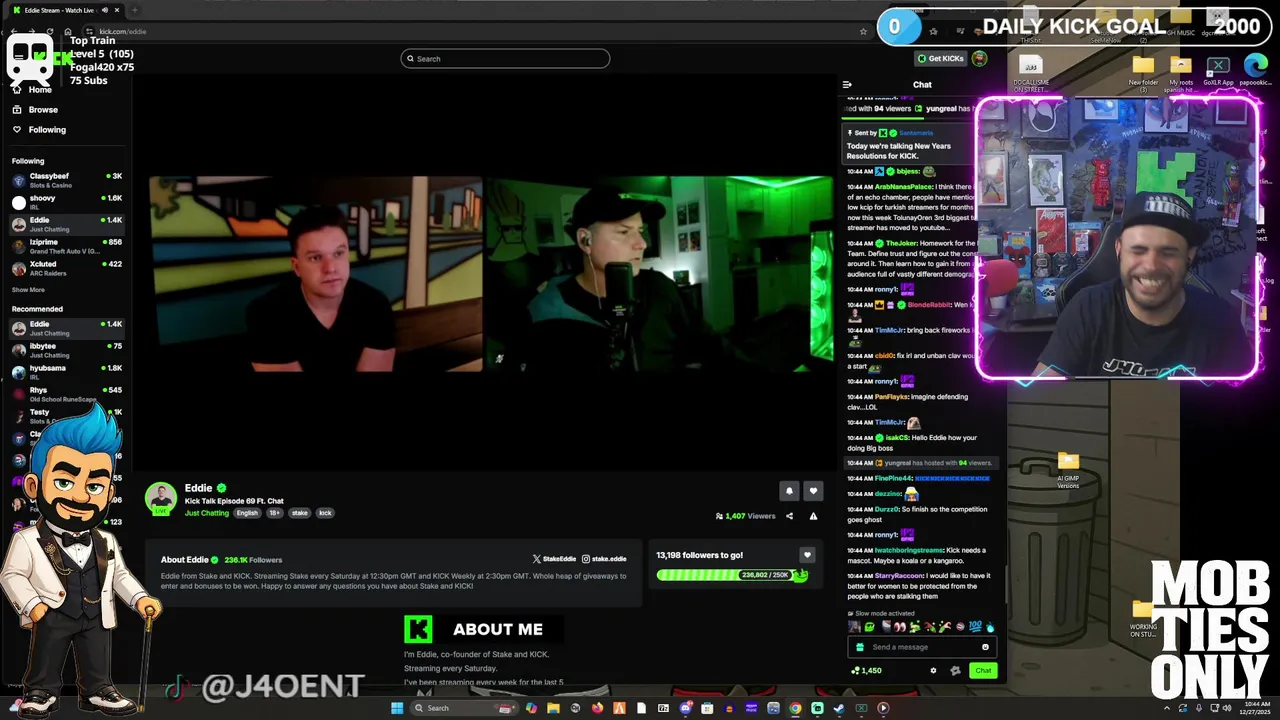1280x720 pixels.
Task: Open the emote picker in chat input
Action: (985, 647)
